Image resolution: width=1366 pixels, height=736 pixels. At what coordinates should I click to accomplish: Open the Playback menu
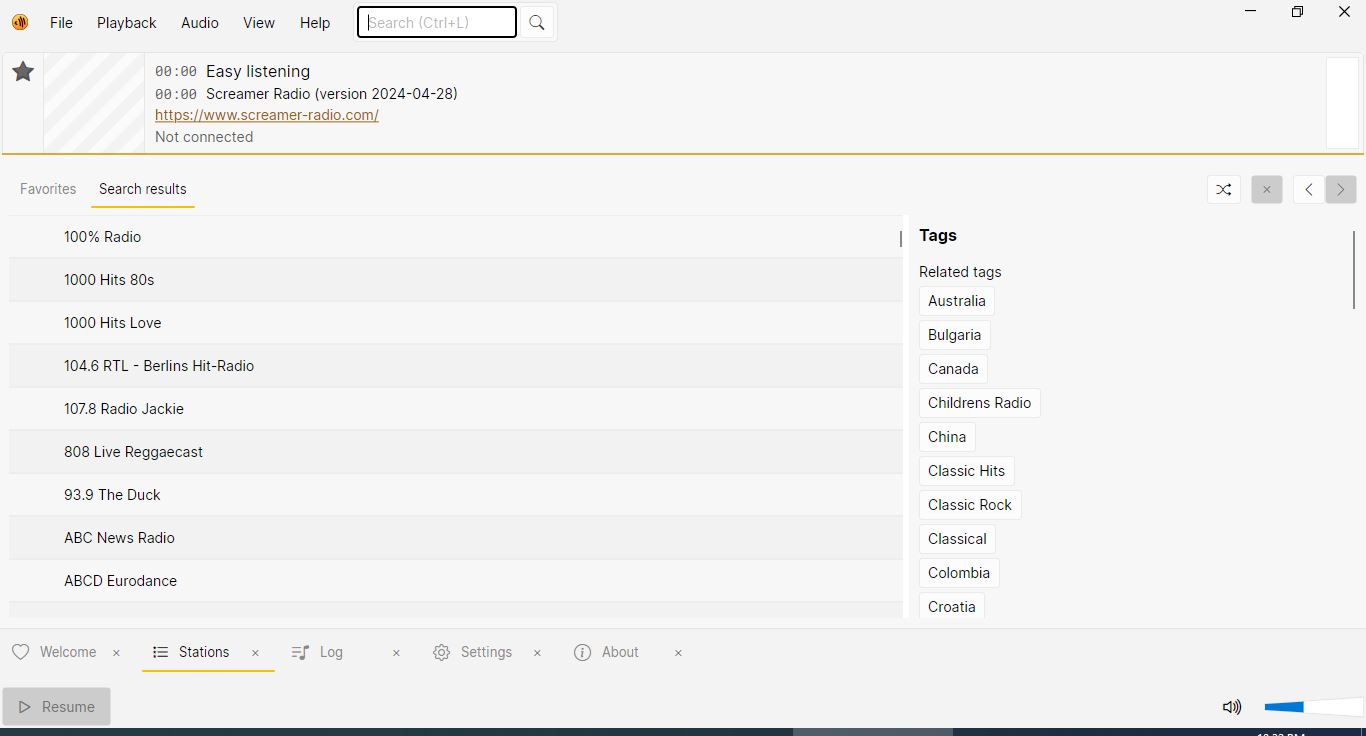(x=127, y=23)
